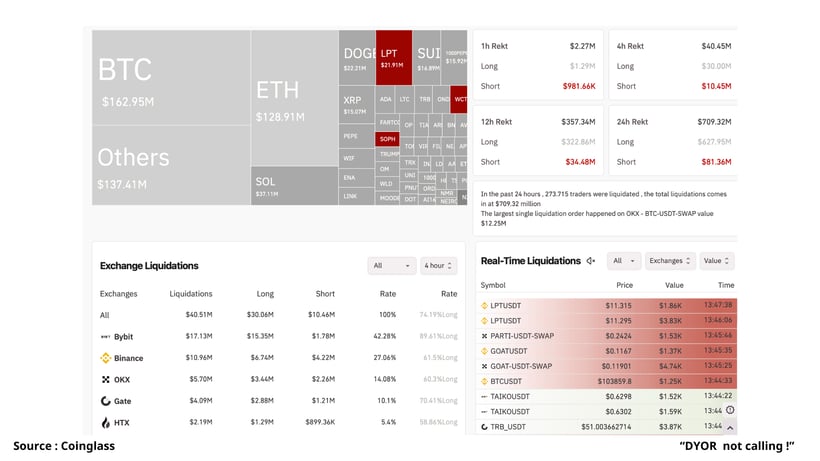
Task: Click the scroll-to-top chevron button
Action: [x=730, y=428]
